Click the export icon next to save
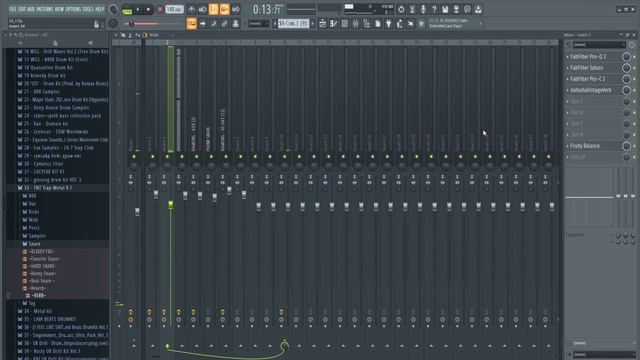This screenshot has height=360, width=640. pyautogui.click(x=456, y=9)
